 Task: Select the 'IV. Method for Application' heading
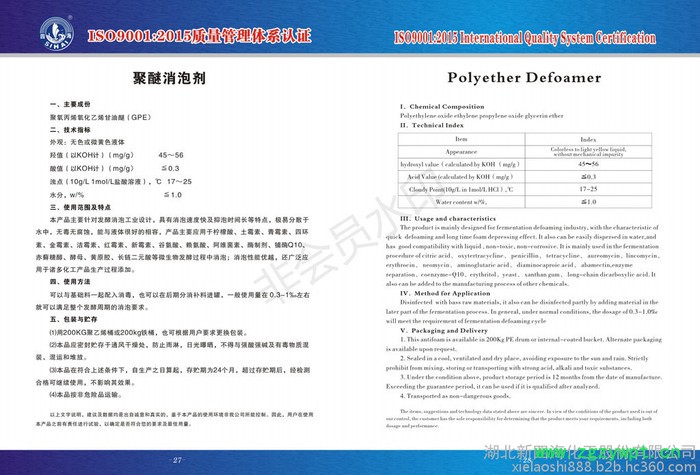(x=445, y=293)
